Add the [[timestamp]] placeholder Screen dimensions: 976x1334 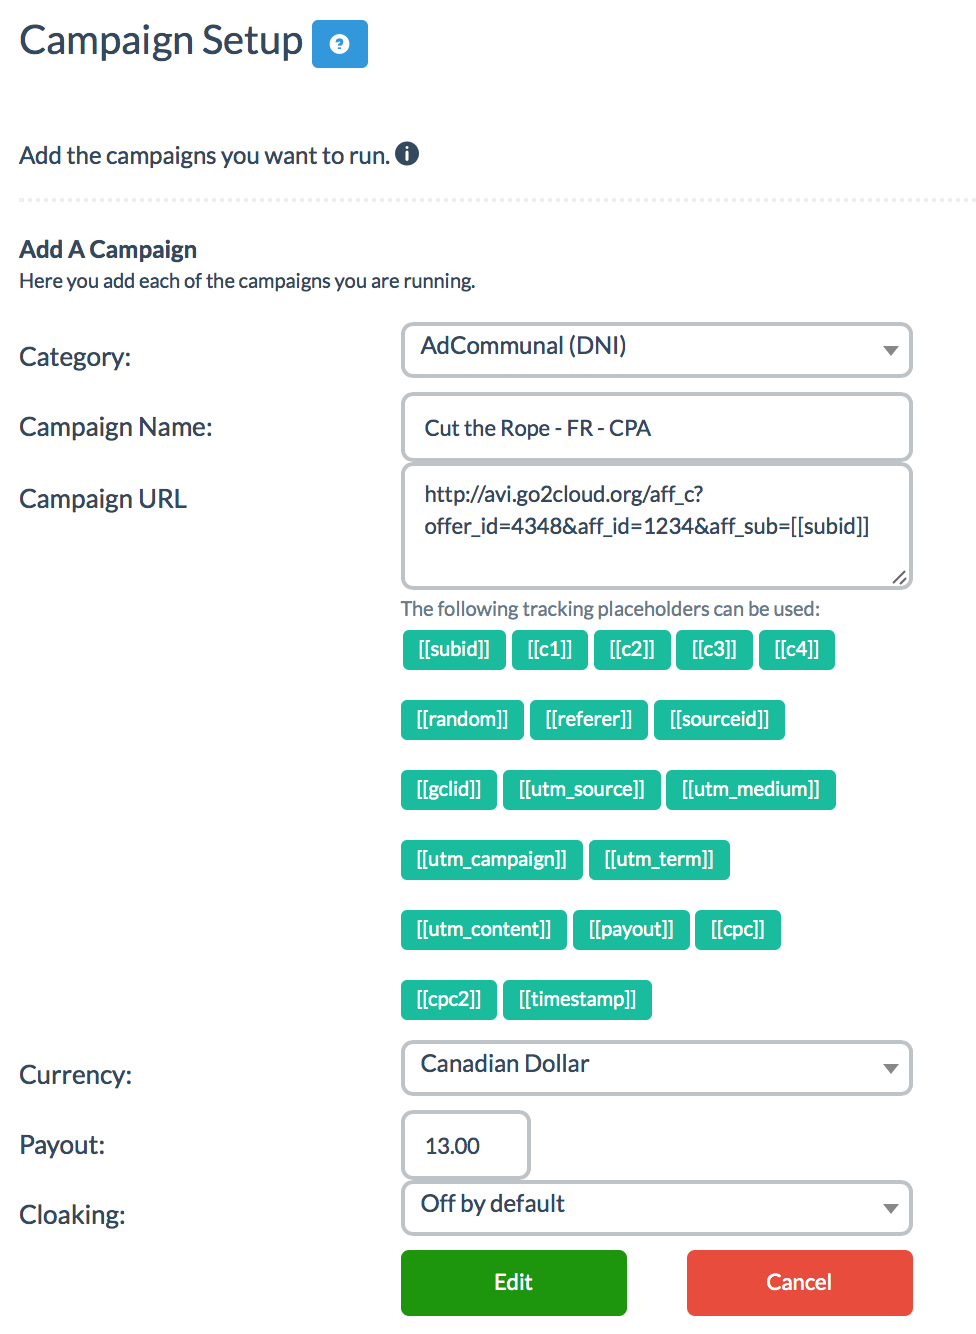pyautogui.click(x=577, y=1000)
